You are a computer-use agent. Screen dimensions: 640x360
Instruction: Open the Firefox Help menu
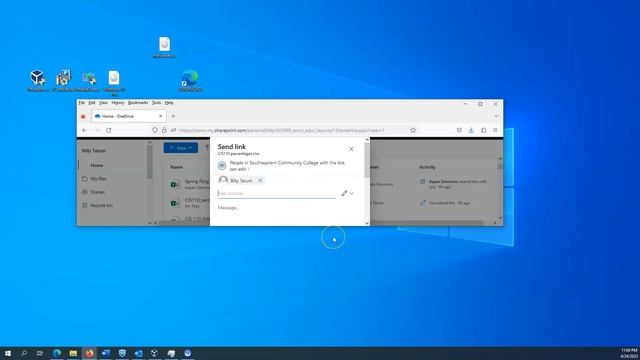tap(169, 103)
